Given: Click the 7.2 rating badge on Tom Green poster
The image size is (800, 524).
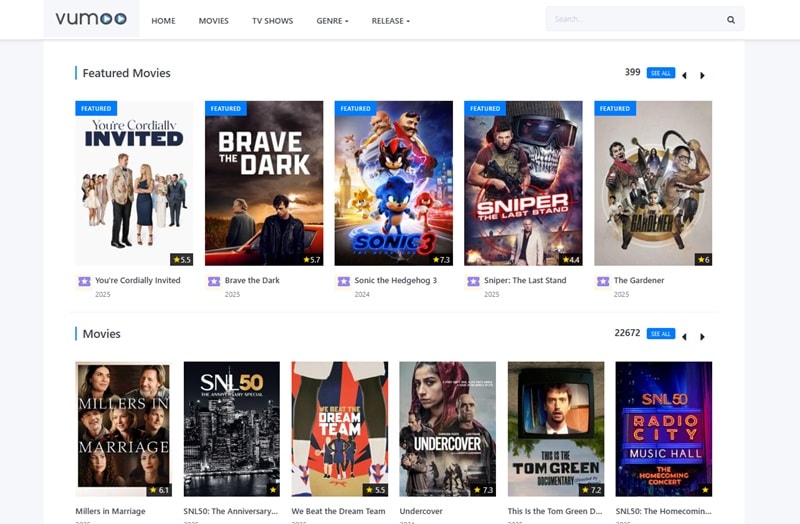Looking at the screenshot, I should click(x=591, y=490).
